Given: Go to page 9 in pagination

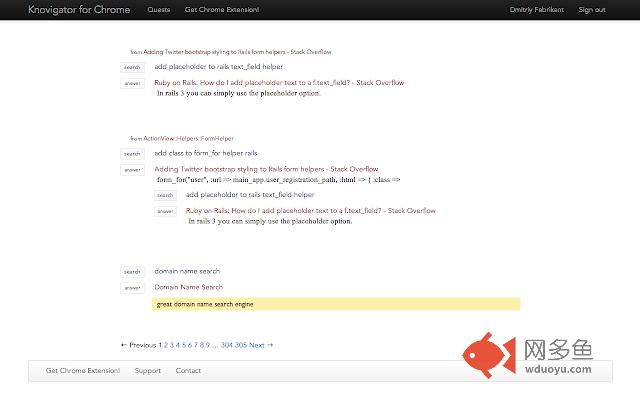Looking at the screenshot, I should [208, 345].
